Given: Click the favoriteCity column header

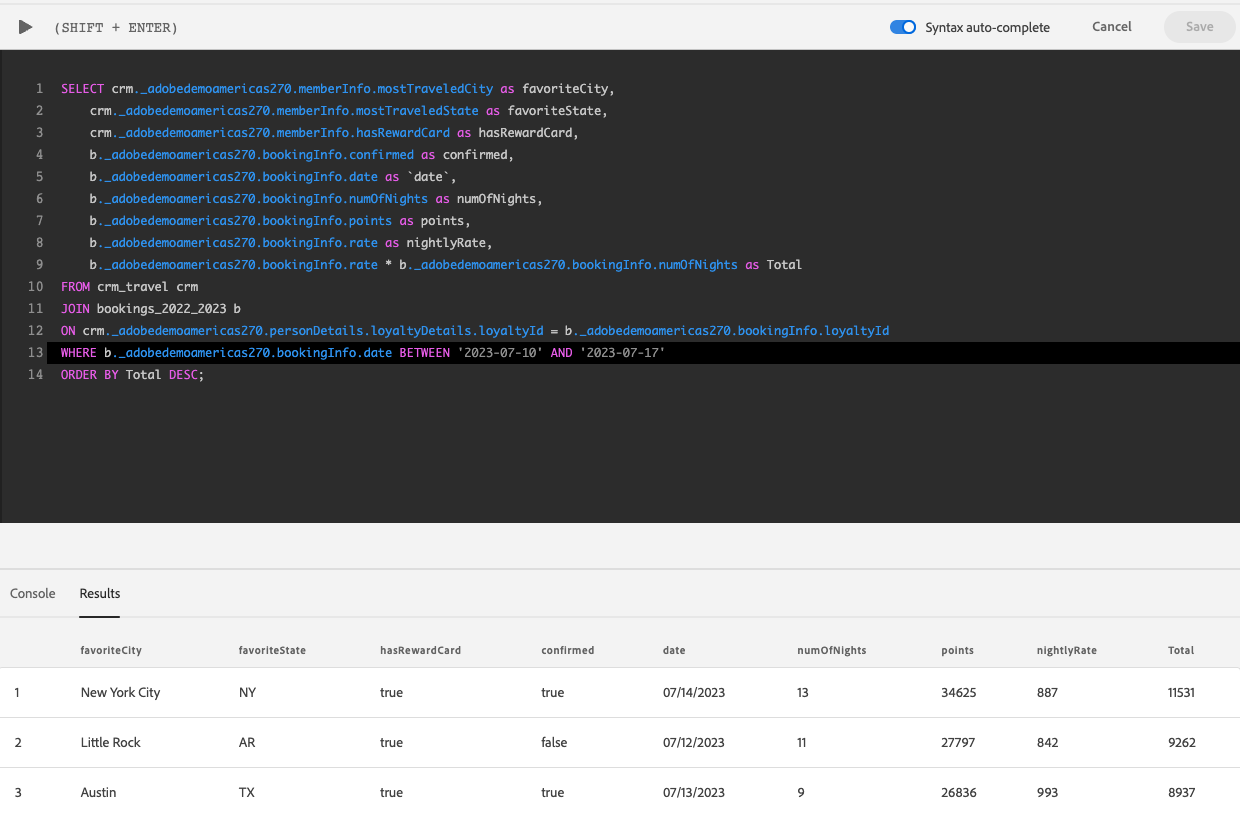Looking at the screenshot, I should pyautogui.click(x=111, y=650).
